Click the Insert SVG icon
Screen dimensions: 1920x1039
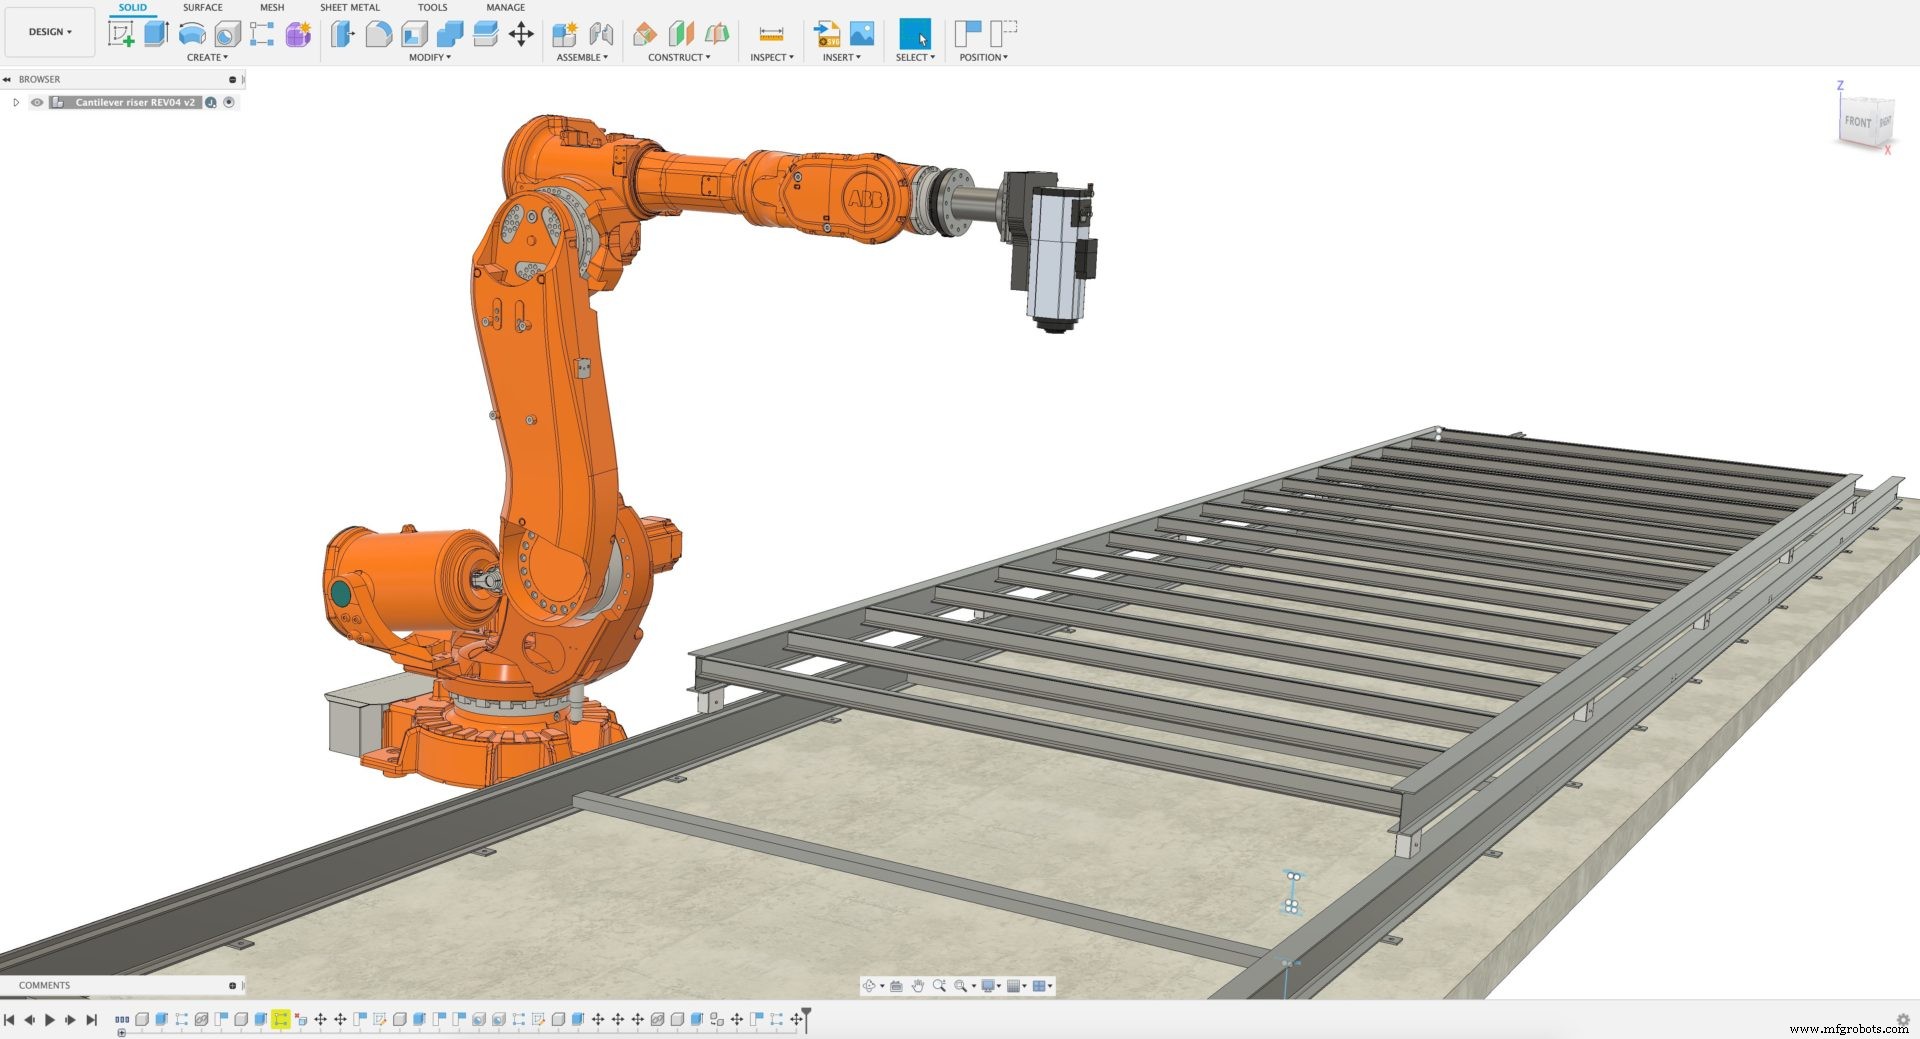pyautogui.click(x=827, y=34)
